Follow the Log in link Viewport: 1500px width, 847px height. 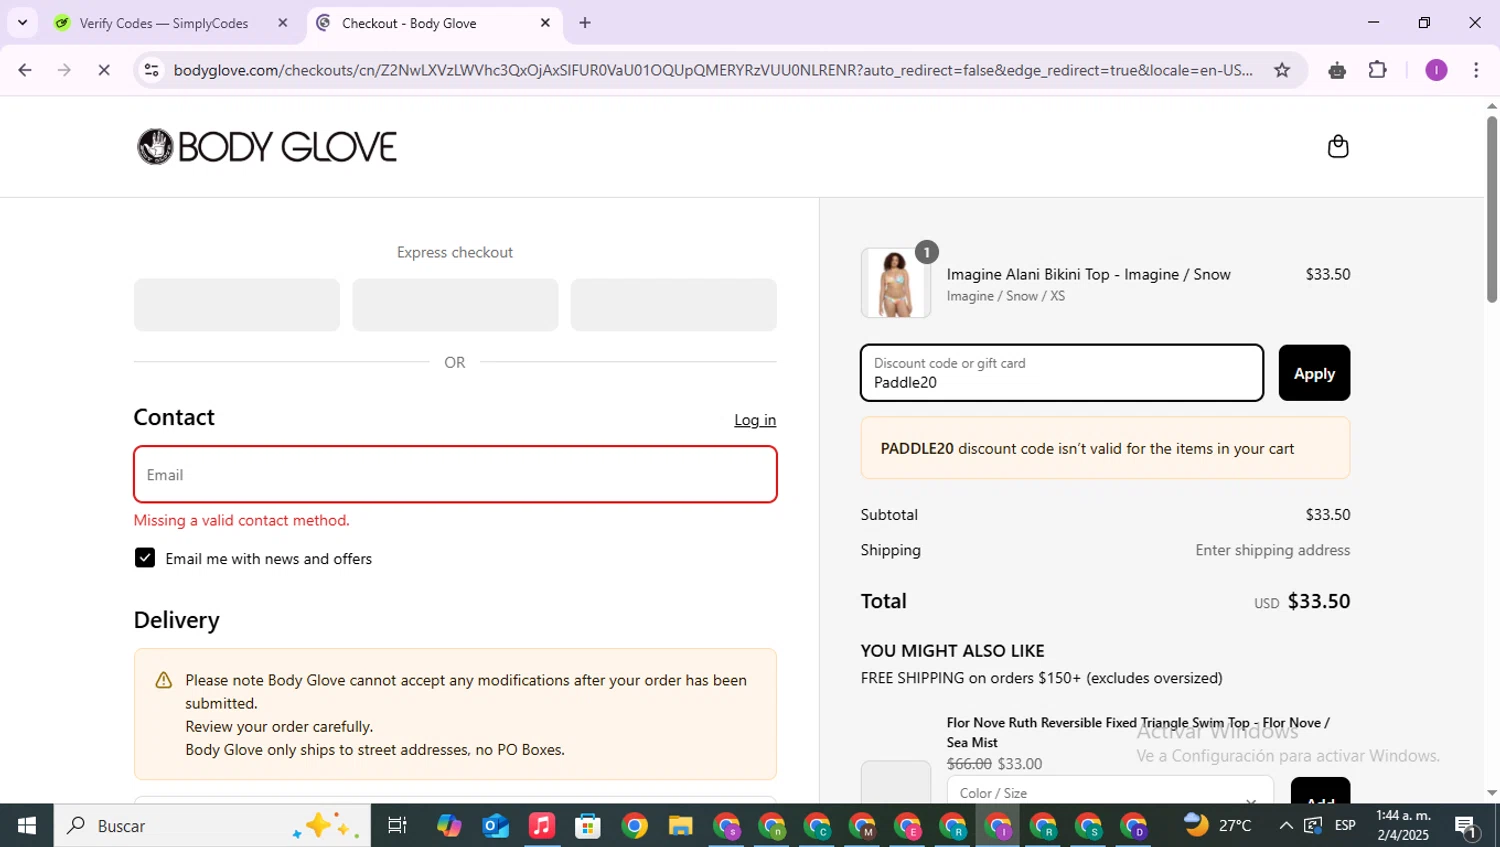click(755, 420)
